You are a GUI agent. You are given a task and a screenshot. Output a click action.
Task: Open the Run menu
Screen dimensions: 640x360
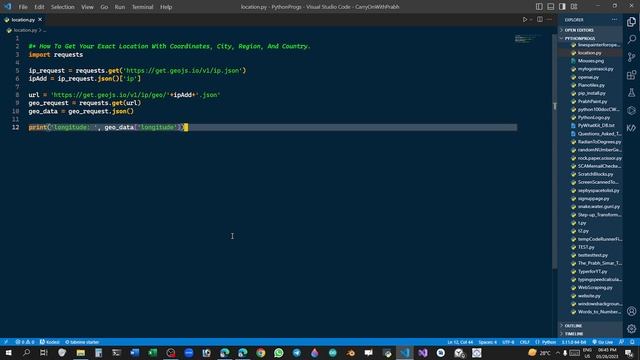point(120,7)
